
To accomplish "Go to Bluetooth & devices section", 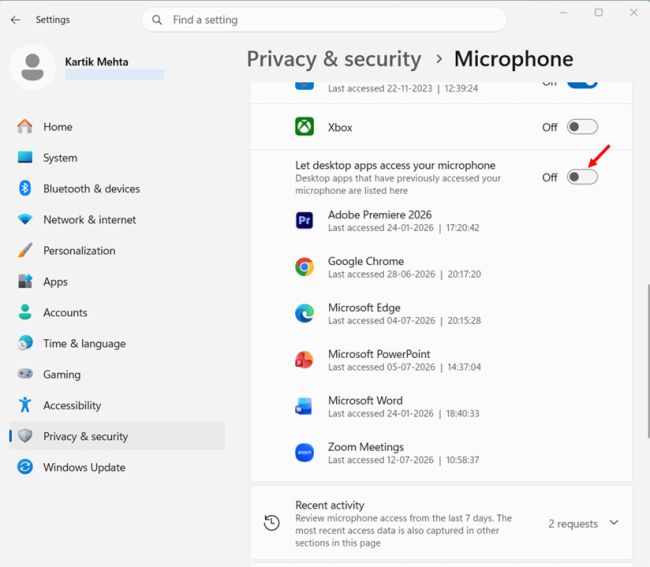I will (x=117, y=189).
